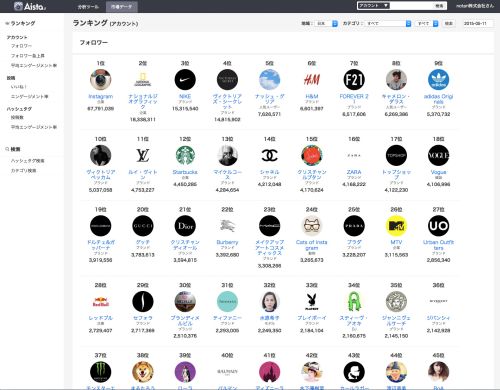Image resolution: width=500 pixels, height=390 pixels.
Task: Open the Instagram account profile picture
Action: [x=100, y=80]
